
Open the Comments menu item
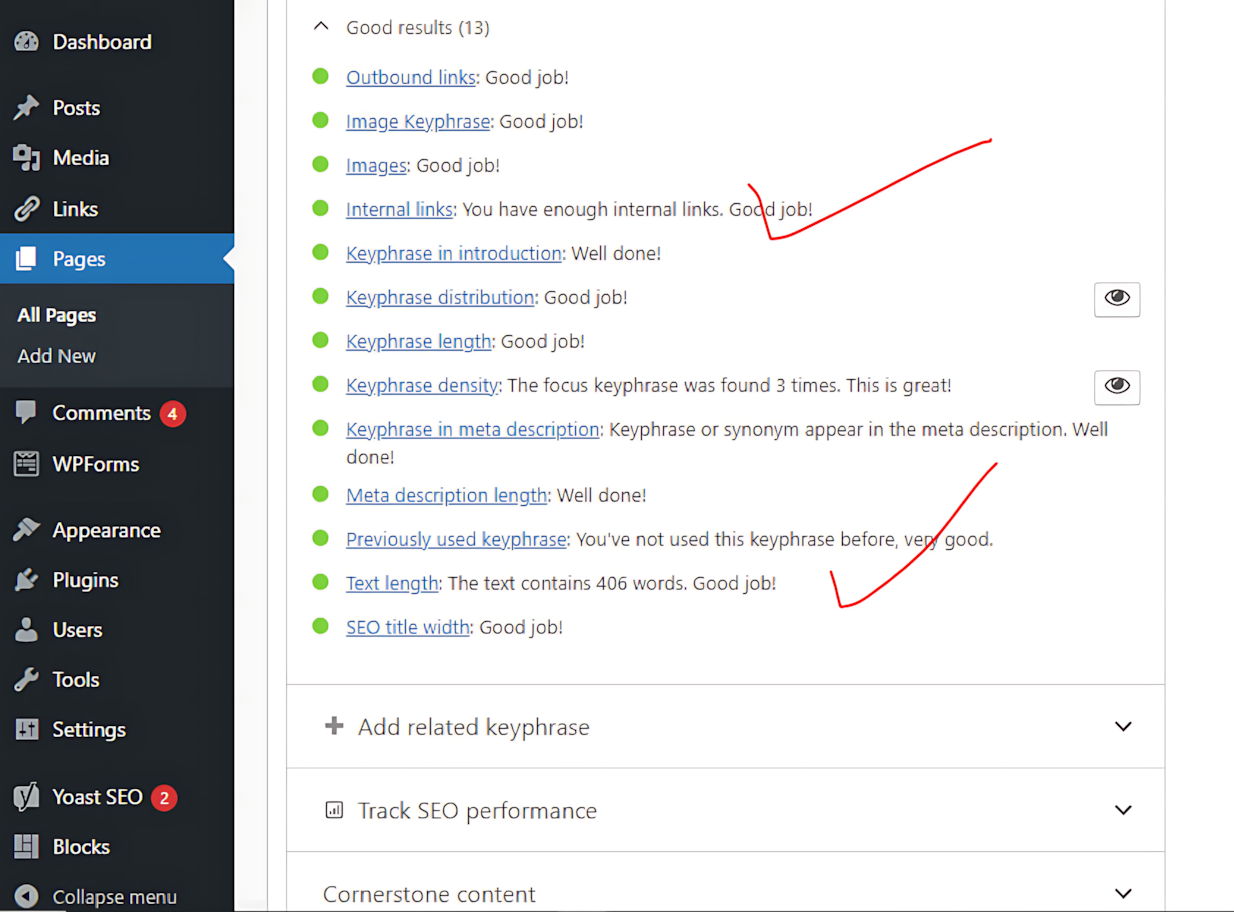pyautogui.click(x=101, y=413)
